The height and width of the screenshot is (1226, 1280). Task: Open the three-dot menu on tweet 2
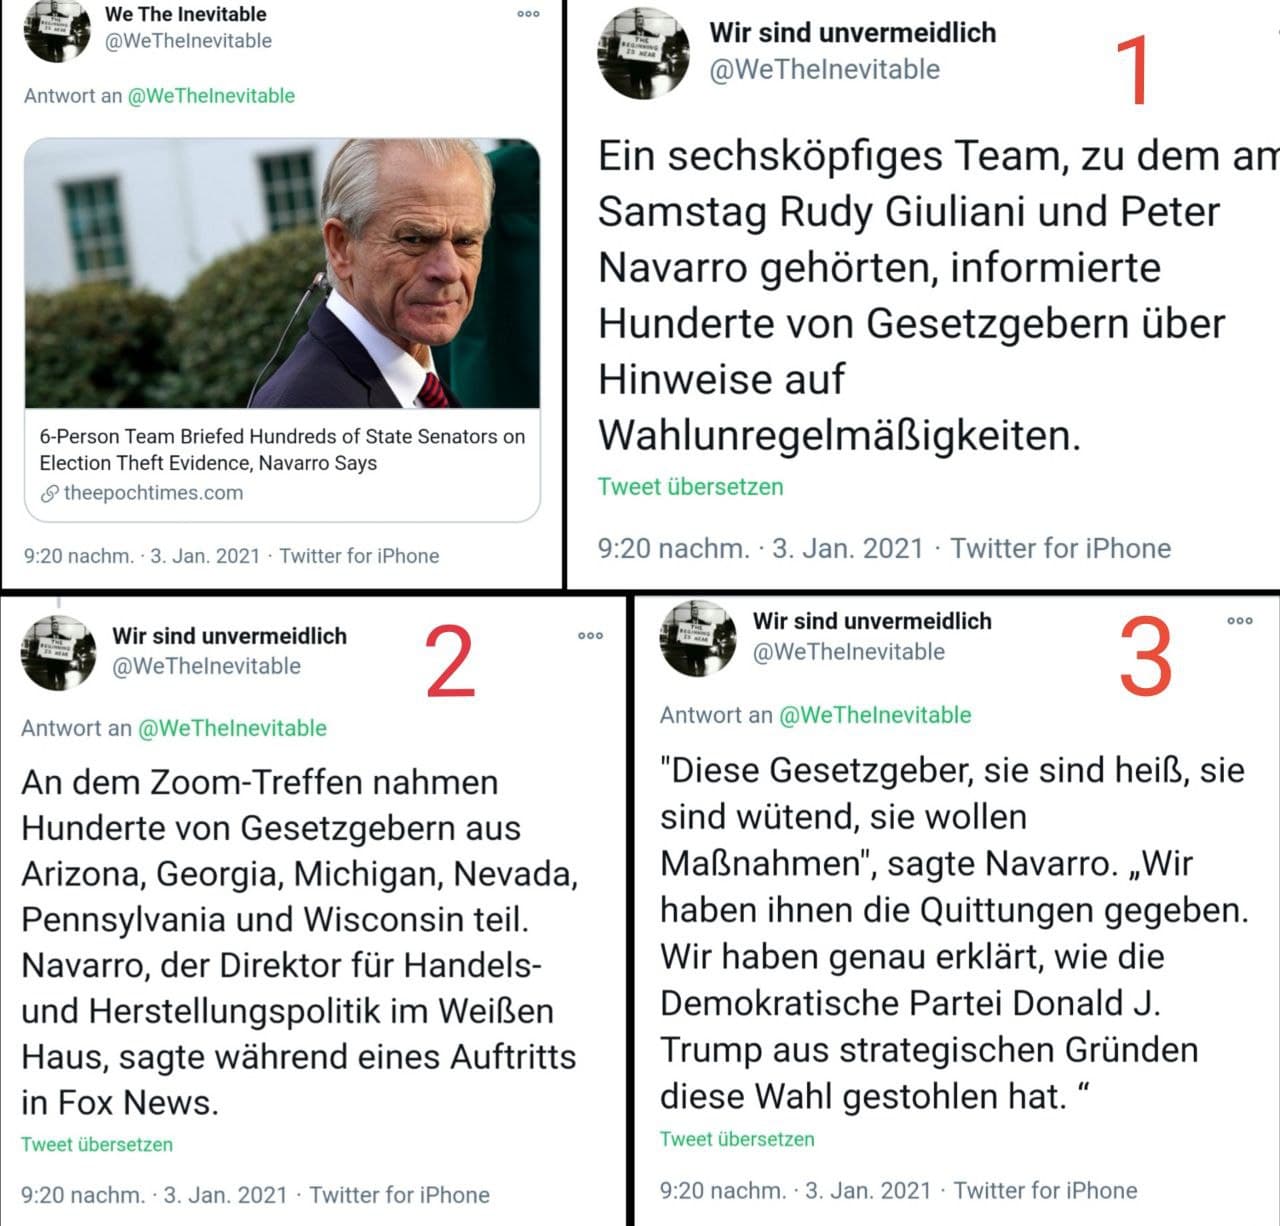(x=591, y=635)
